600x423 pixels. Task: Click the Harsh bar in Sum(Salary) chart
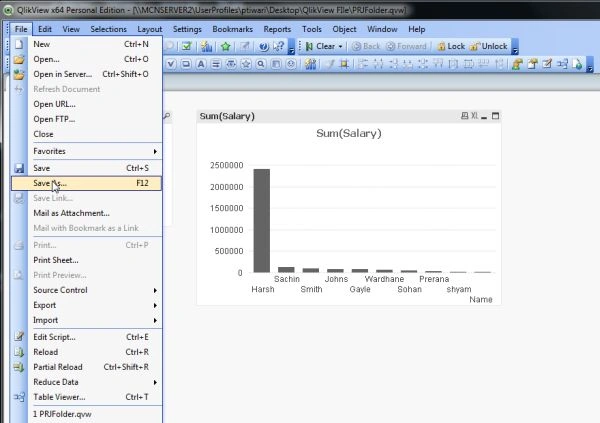pyautogui.click(x=262, y=221)
